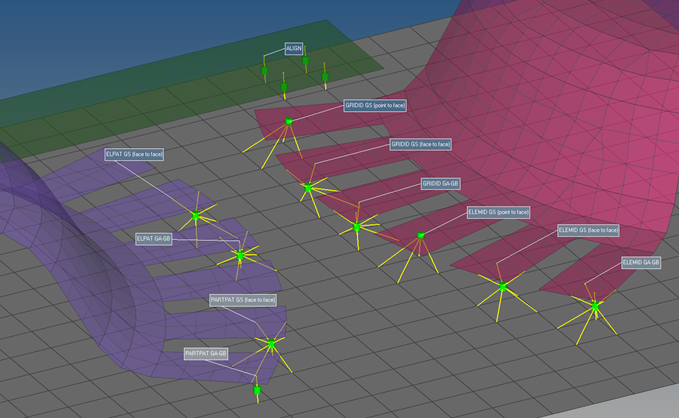Pick the green connector node of PARTPAT GA-GB
This screenshot has width=679, height=418.
point(257,390)
